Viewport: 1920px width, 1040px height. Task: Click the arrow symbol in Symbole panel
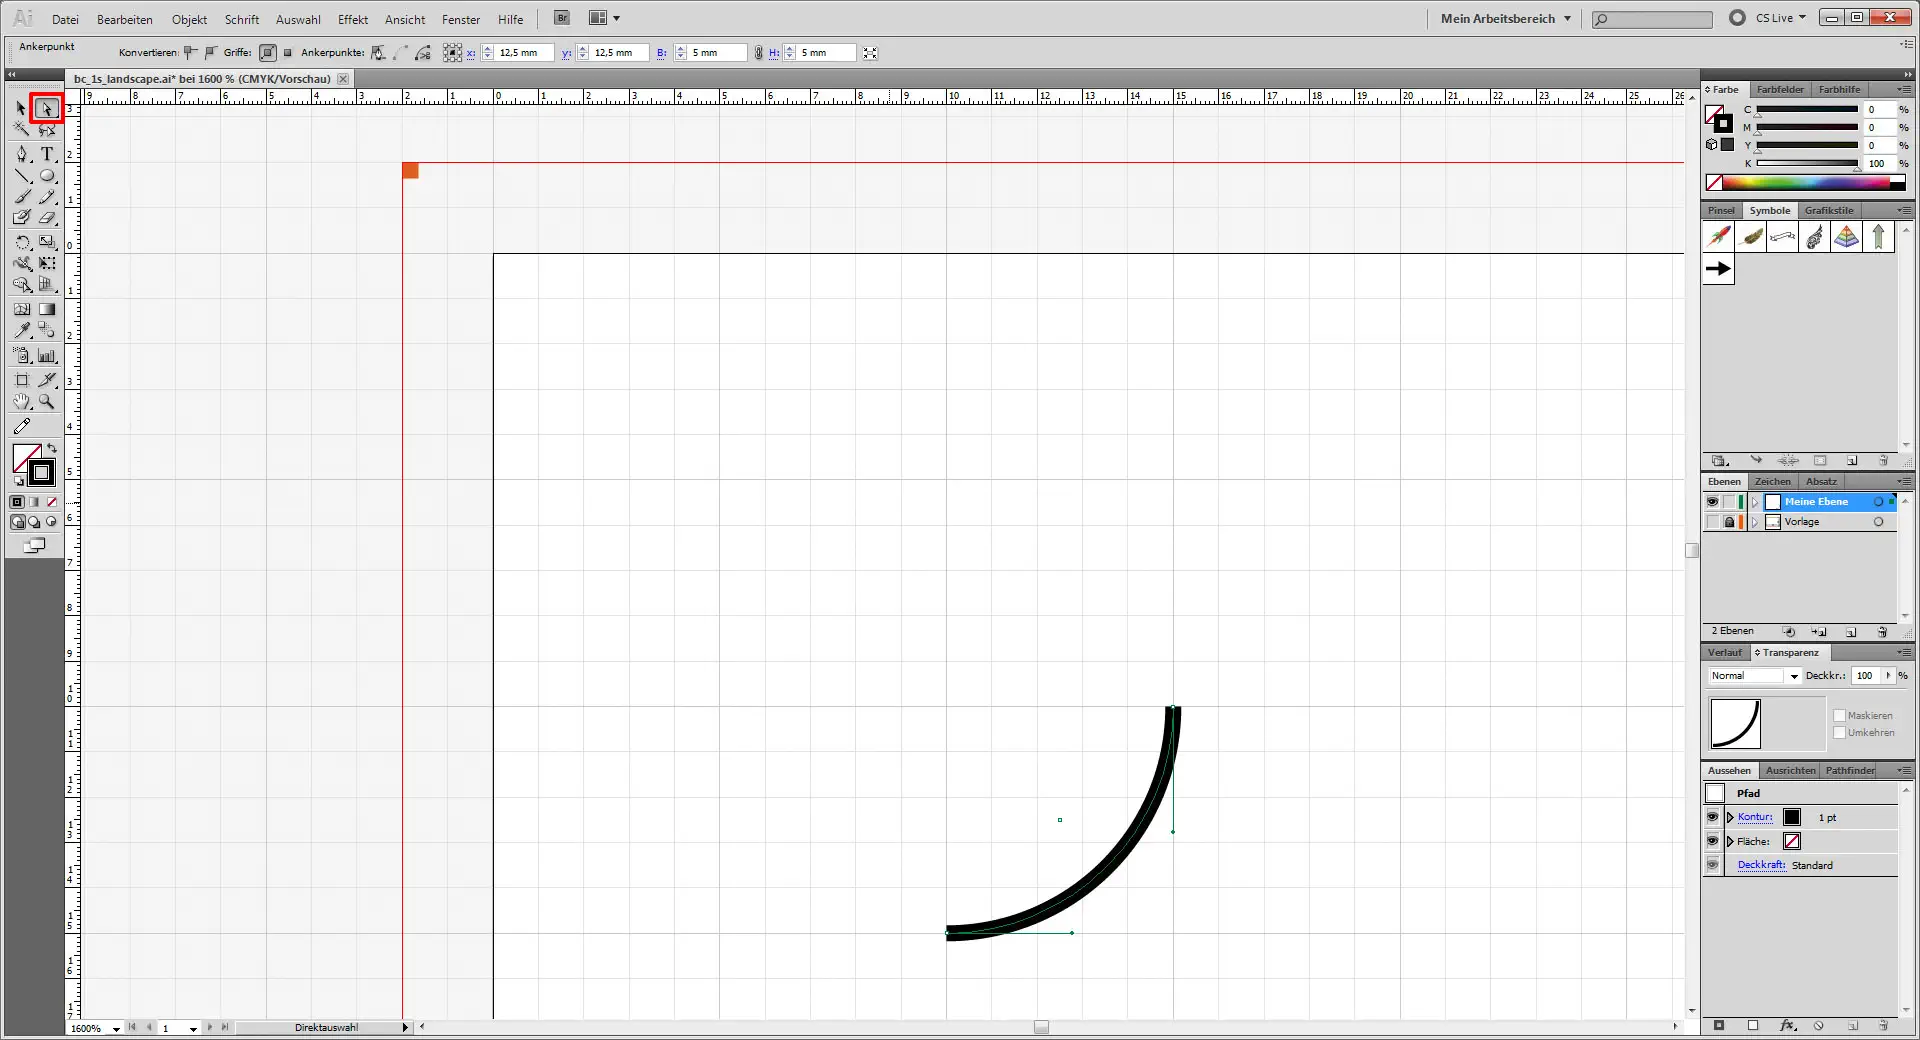pyautogui.click(x=1718, y=268)
